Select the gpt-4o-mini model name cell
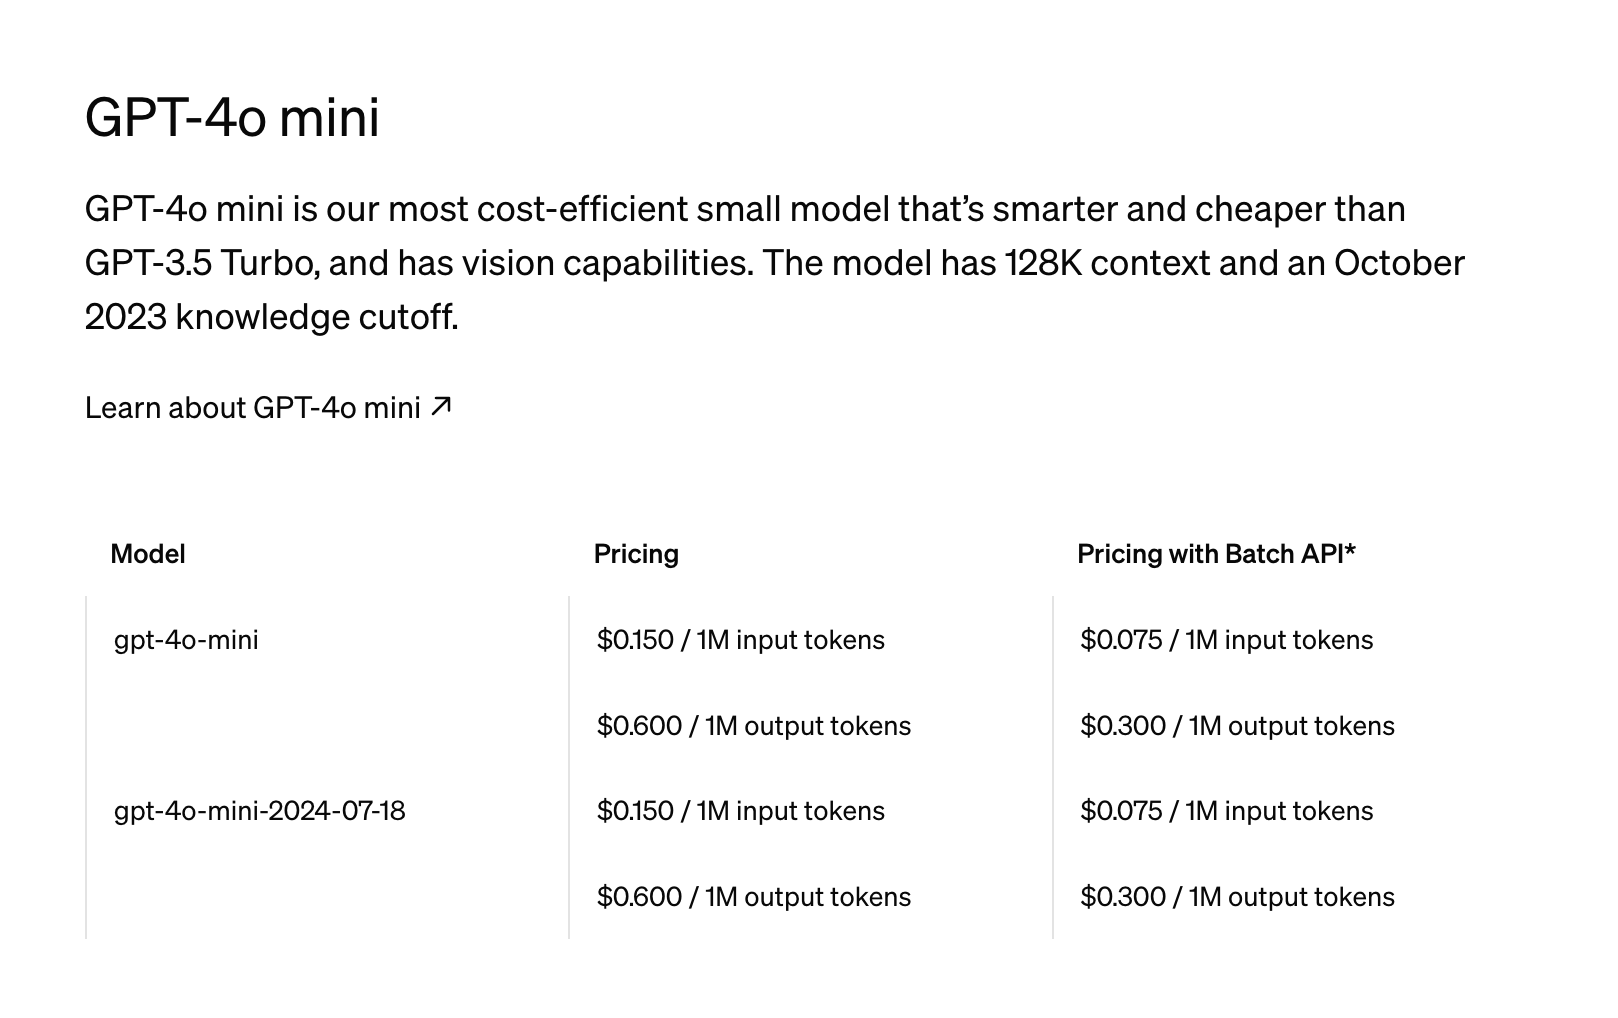 186,639
